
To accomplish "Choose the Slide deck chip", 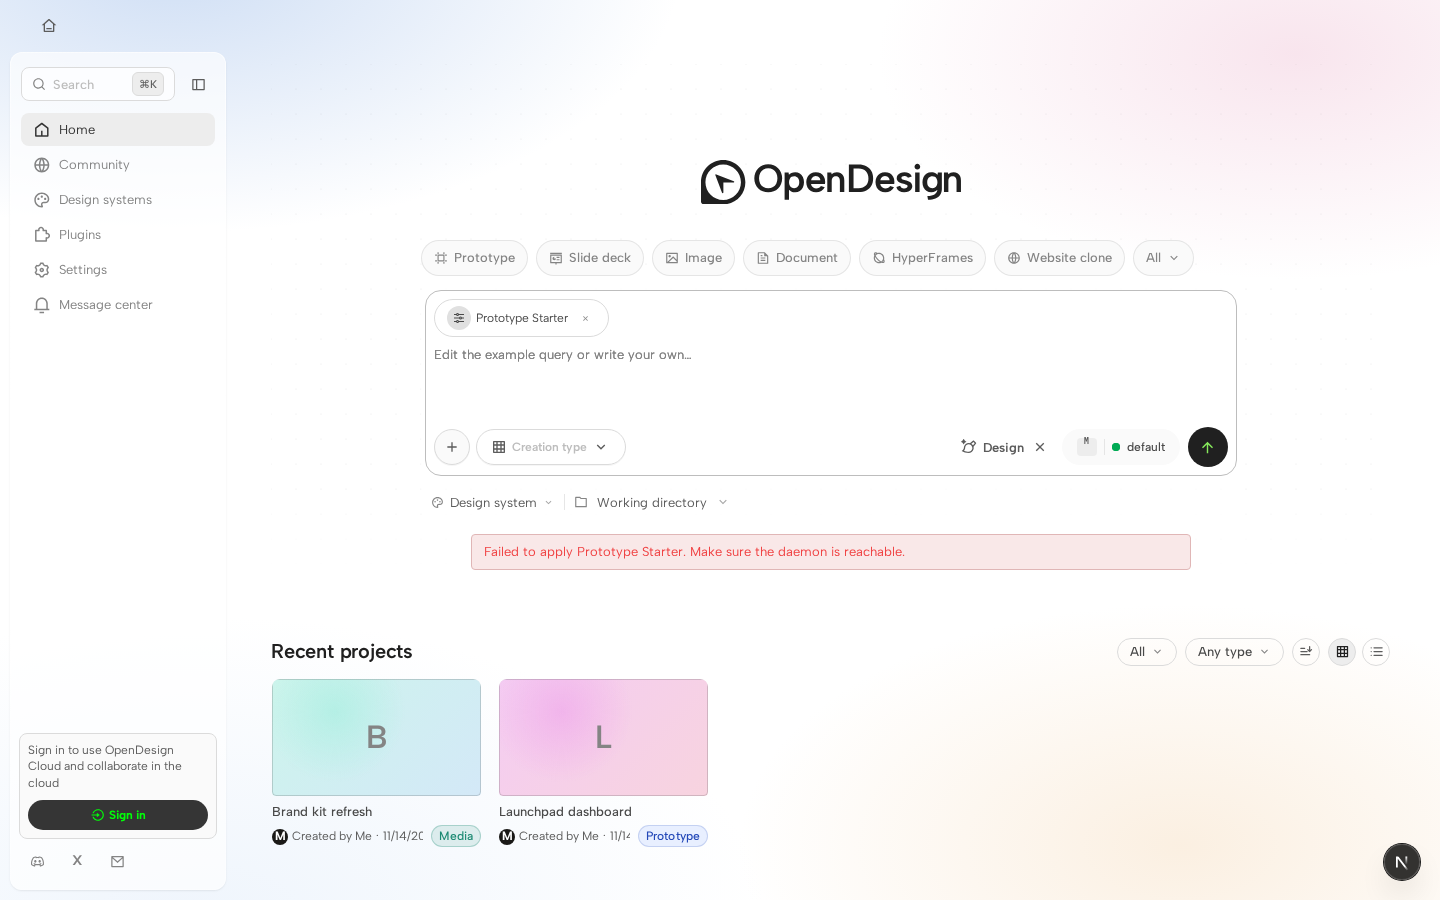I will coord(590,258).
